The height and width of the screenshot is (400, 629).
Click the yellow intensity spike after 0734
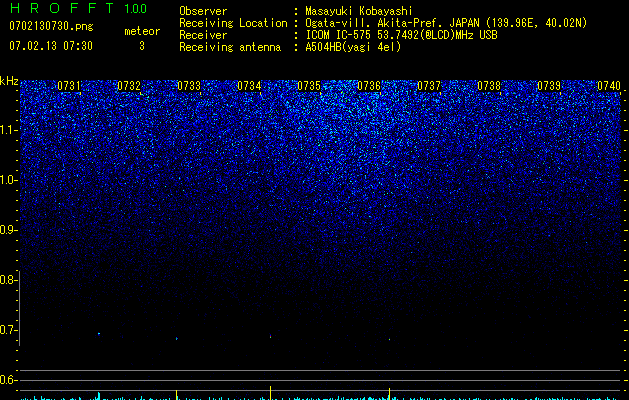click(270, 392)
